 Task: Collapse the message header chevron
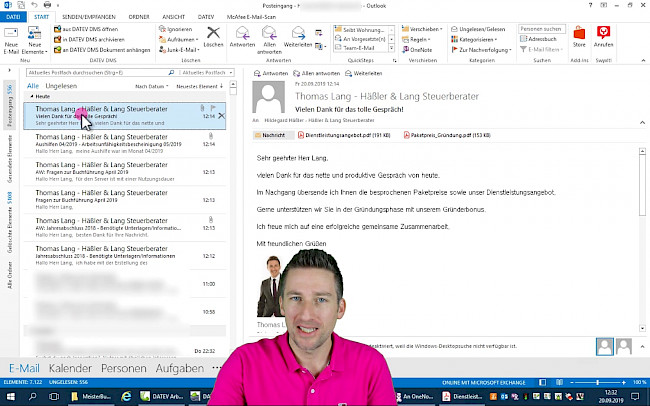click(642, 122)
